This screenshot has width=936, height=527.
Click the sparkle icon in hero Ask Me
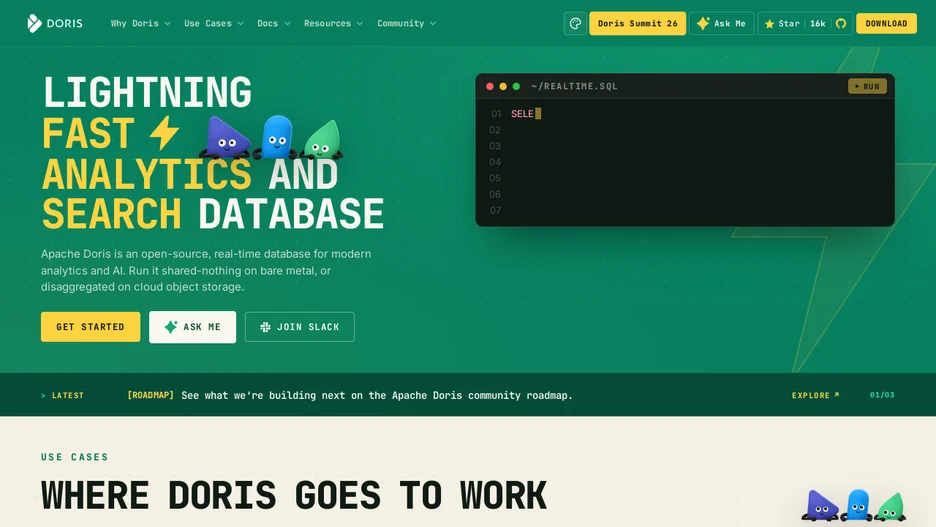coord(171,327)
